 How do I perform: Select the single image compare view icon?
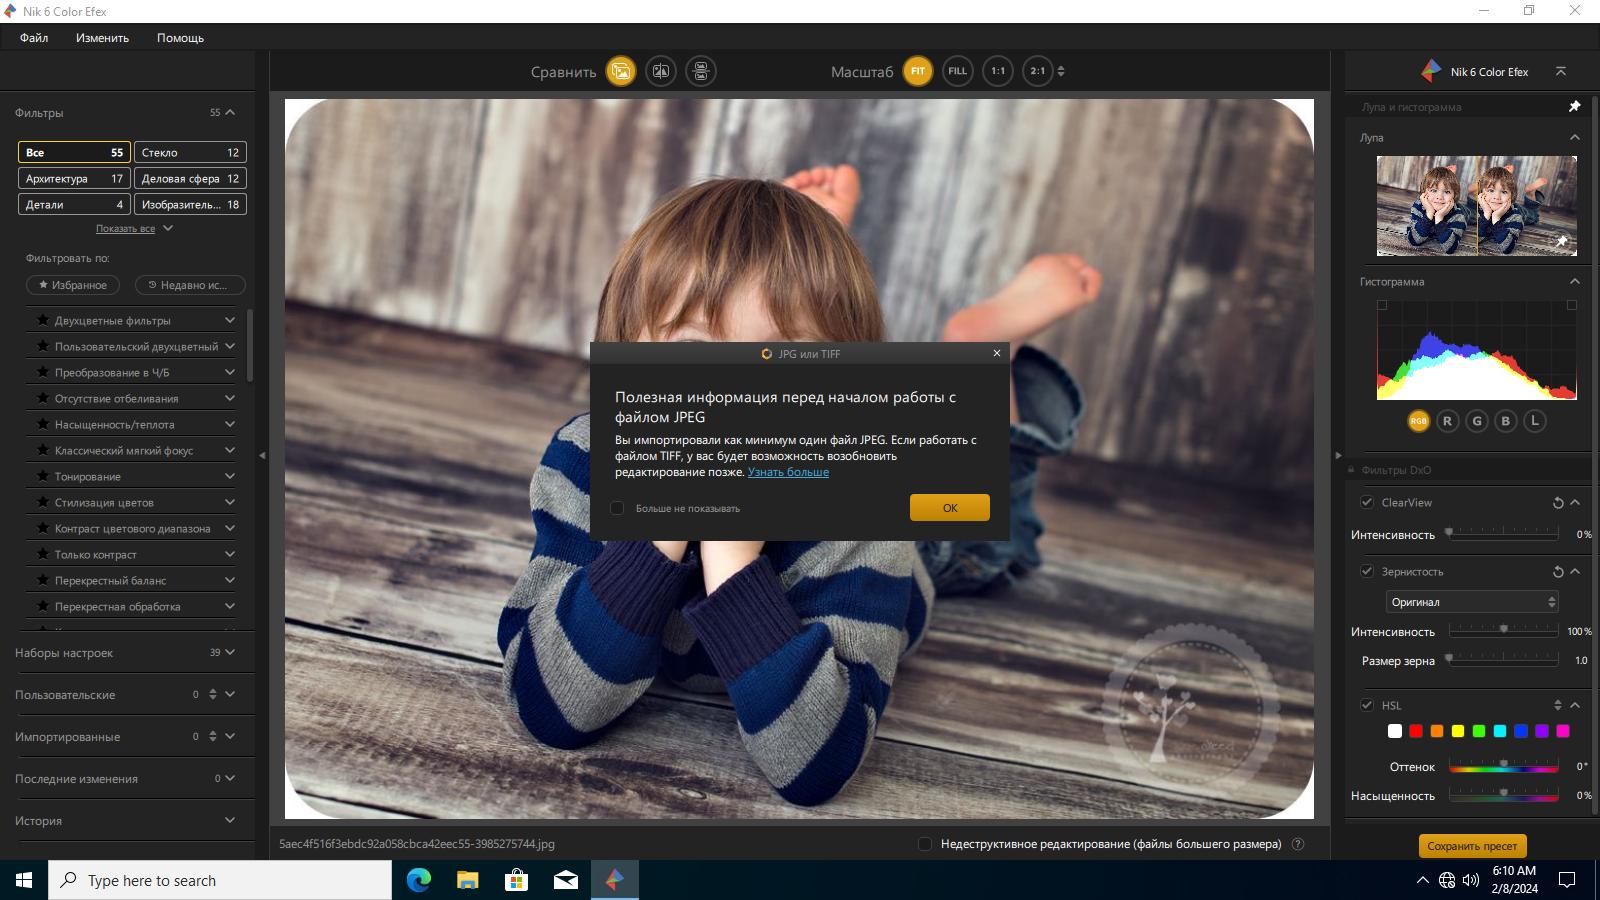pyautogui.click(x=621, y=71)
